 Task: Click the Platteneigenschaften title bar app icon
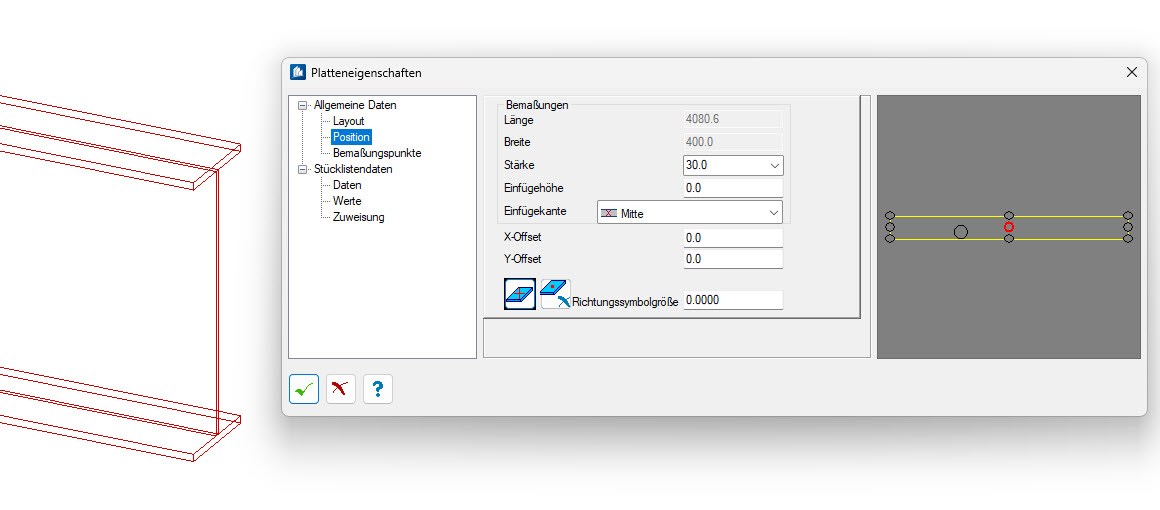tap(298, 73)
